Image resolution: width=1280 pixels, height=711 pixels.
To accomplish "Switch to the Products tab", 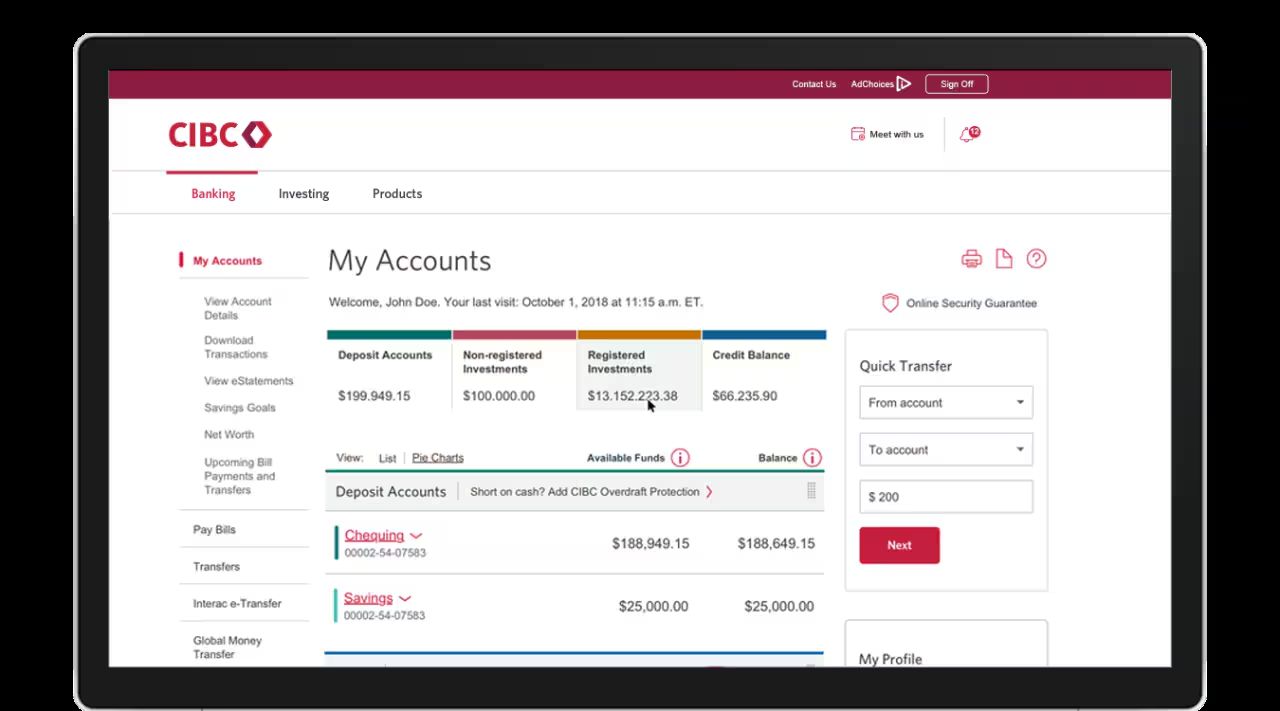I will click(397, 194).
